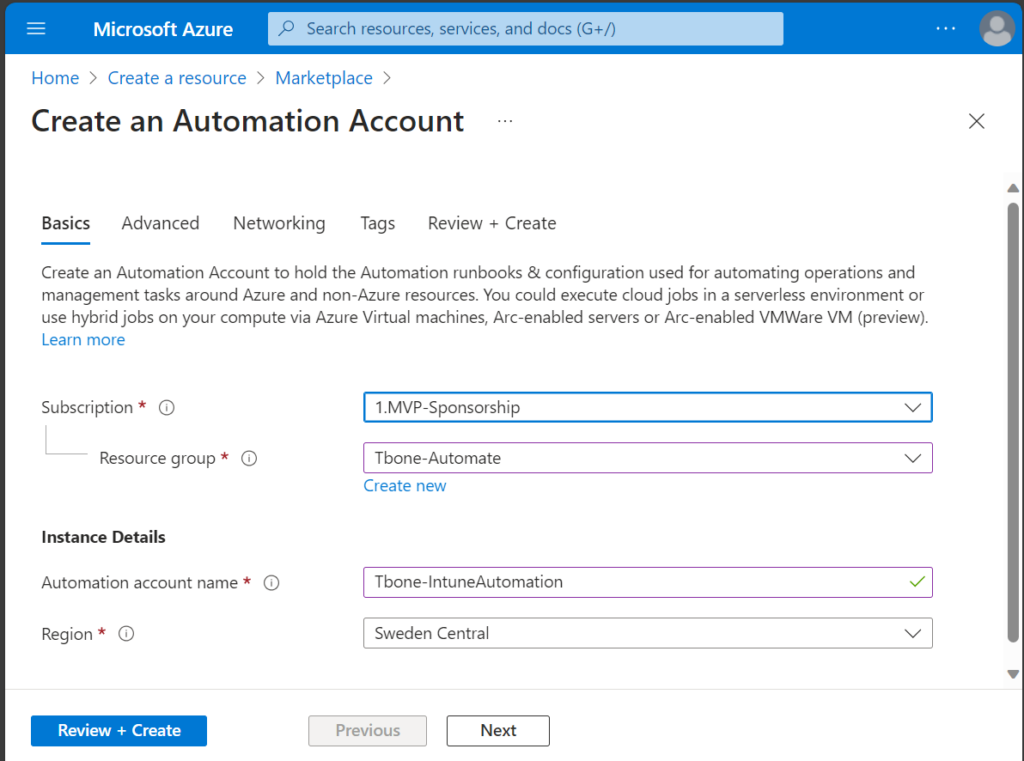Click the search resources box
This screenshot has width=1024, height=761.
click(x=526, y=29)
